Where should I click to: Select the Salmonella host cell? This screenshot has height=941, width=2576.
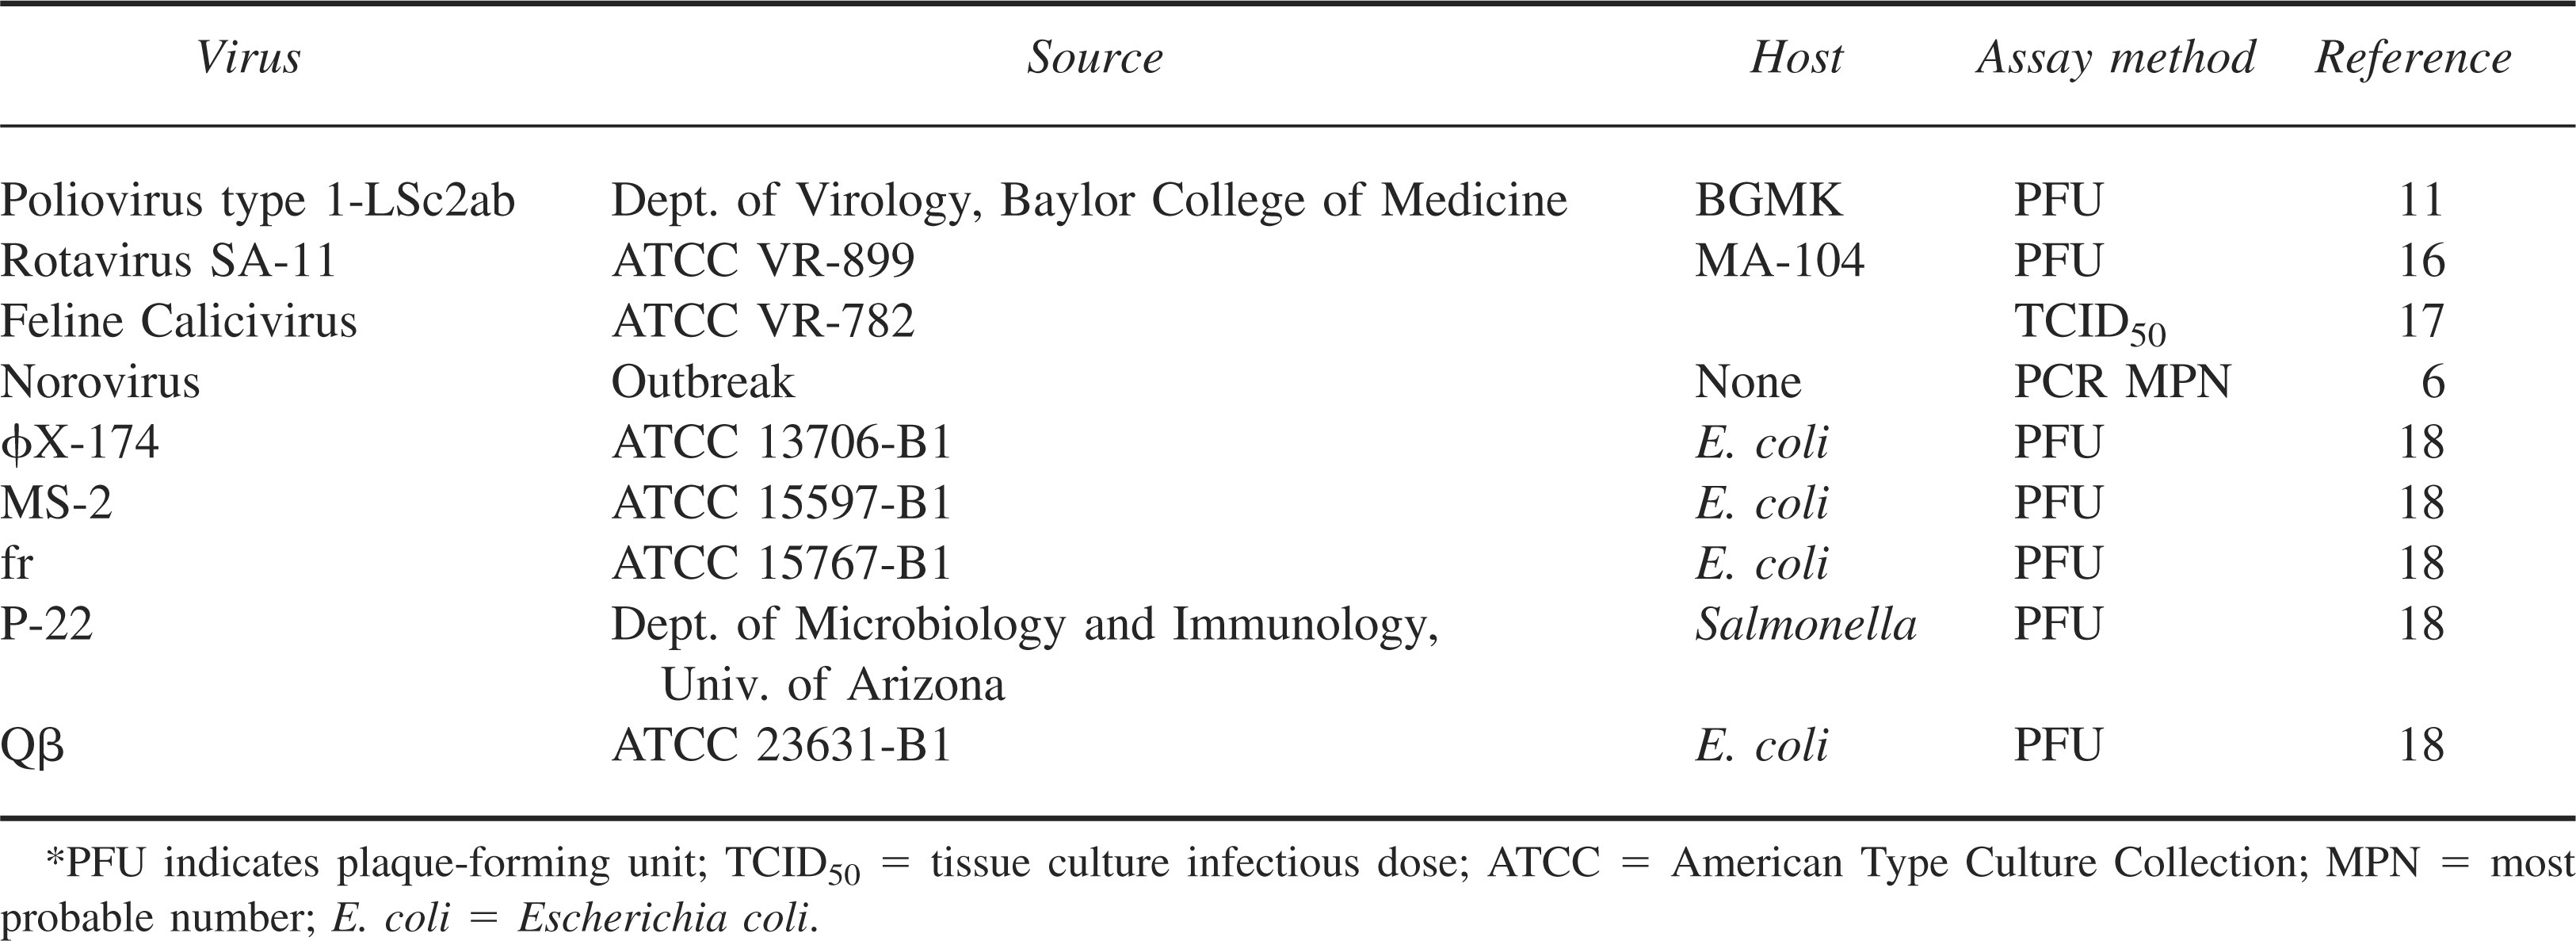click(x=1806, y=624)
